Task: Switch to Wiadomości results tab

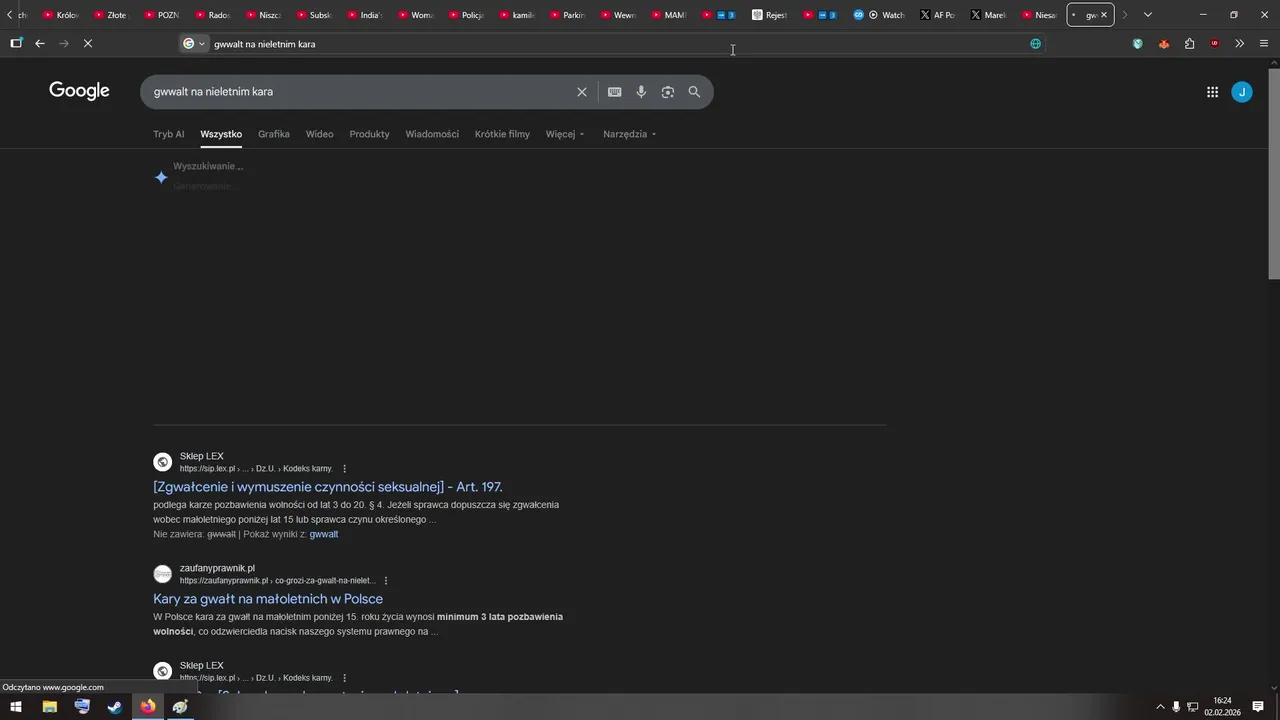Action: point(432,134)
